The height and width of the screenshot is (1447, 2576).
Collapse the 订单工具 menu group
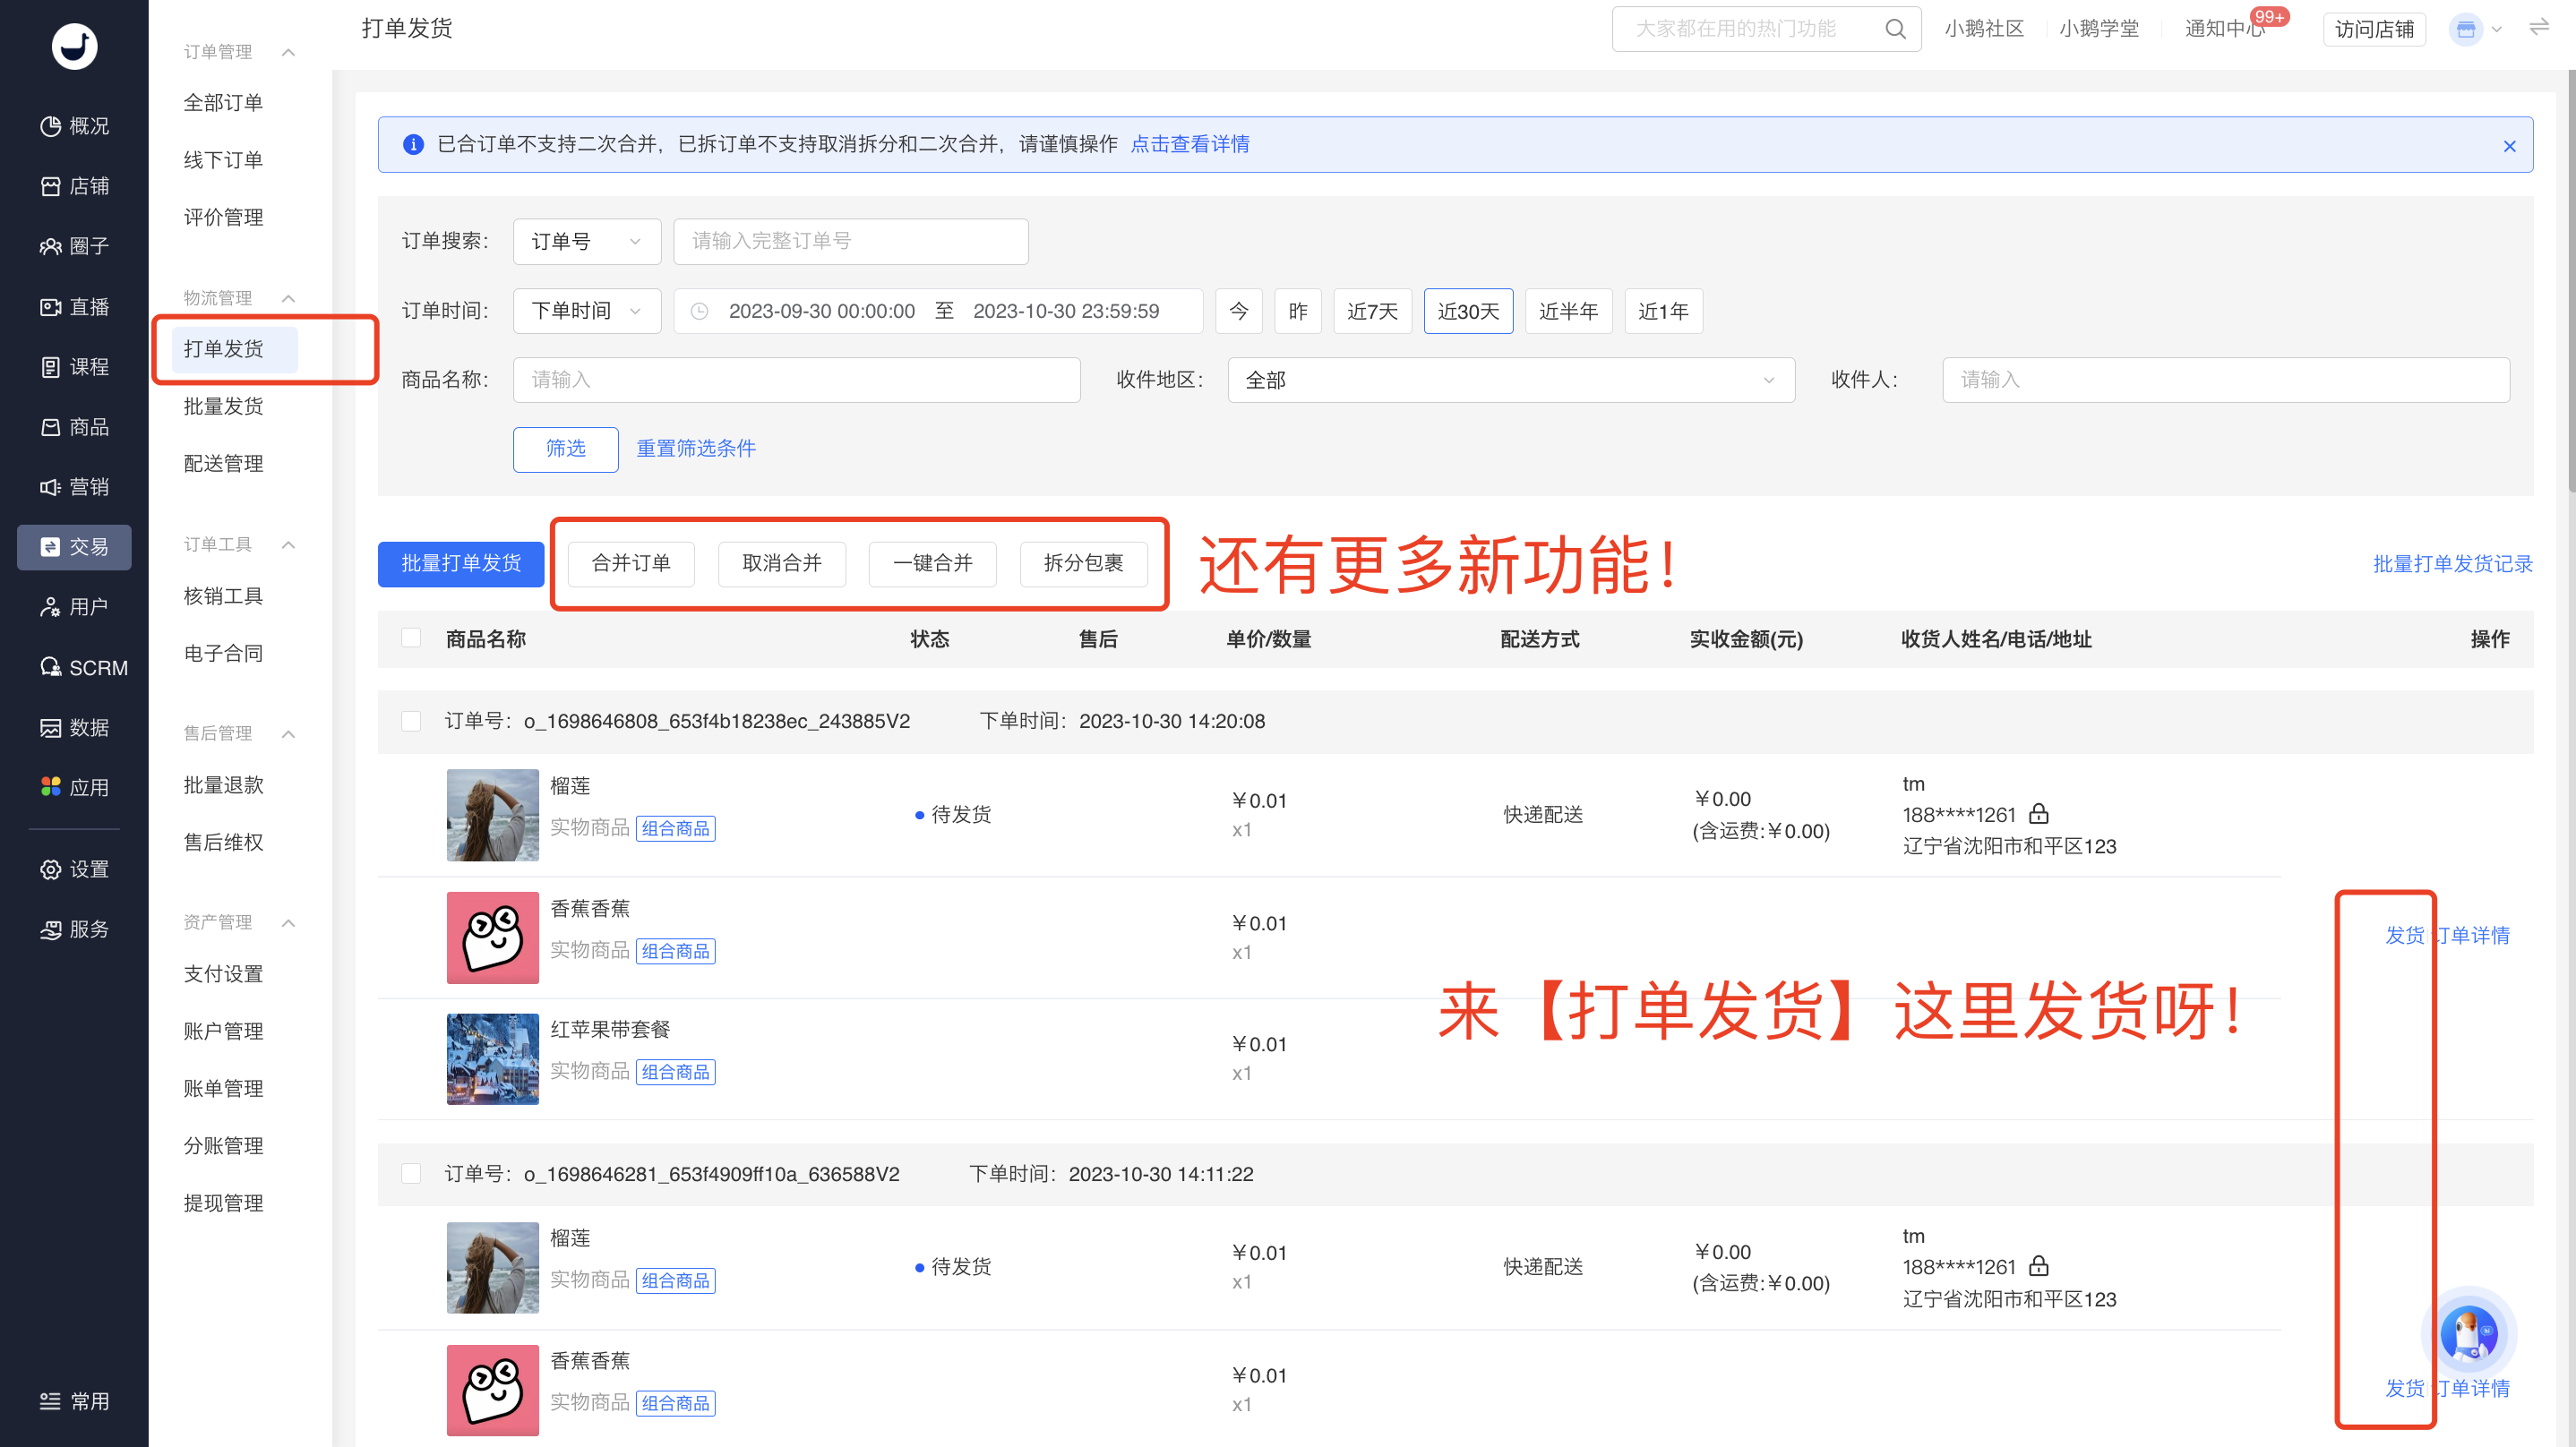point(289,545)
